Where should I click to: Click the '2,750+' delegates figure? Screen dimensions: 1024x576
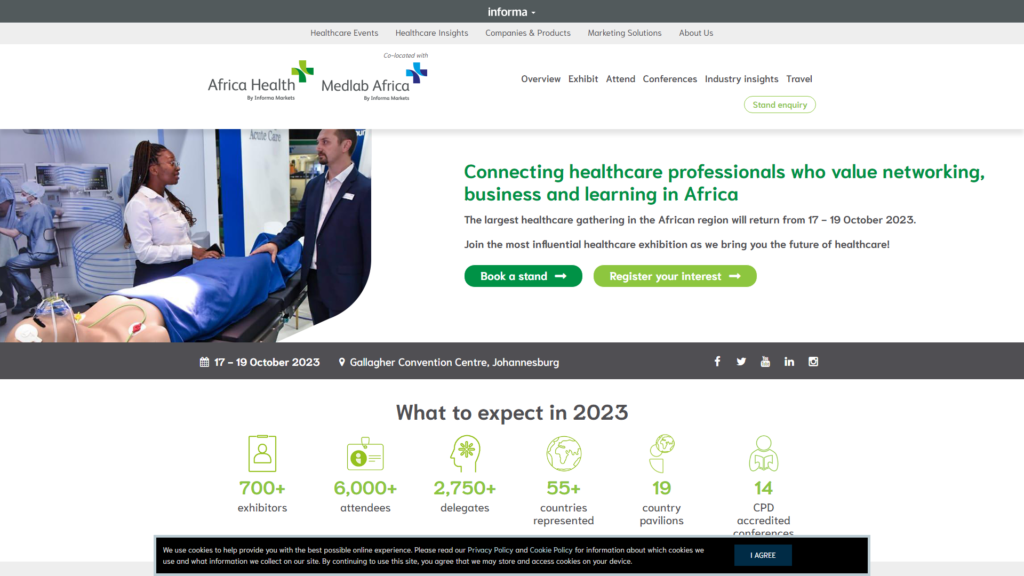(x=465, y=488)
